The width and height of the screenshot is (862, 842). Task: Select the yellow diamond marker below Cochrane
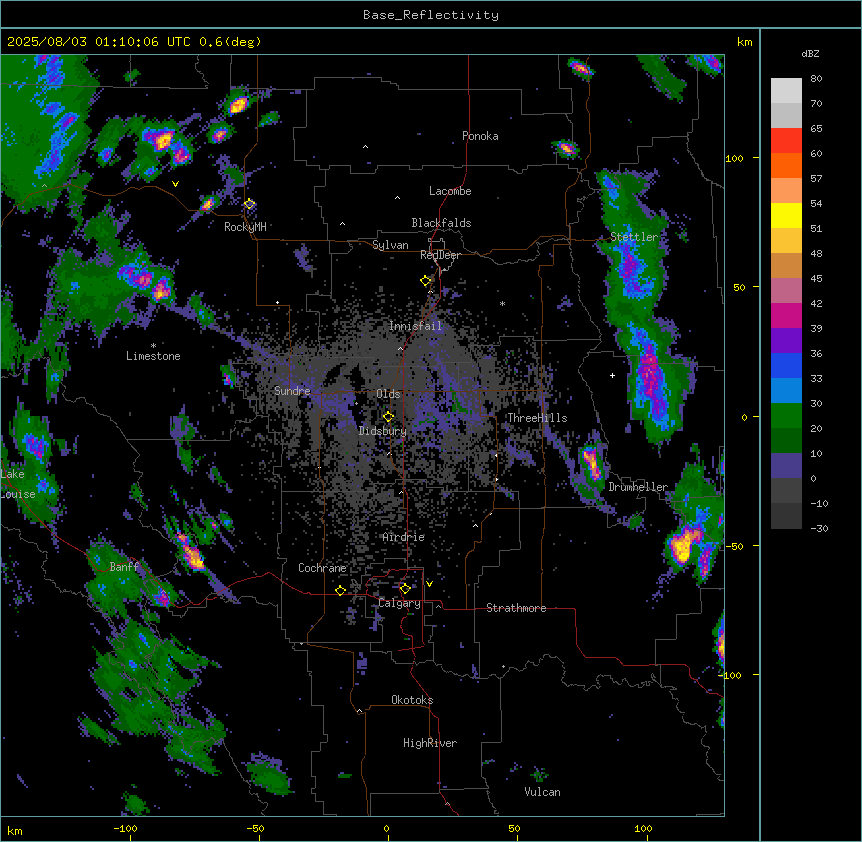[x=340, y=590]
